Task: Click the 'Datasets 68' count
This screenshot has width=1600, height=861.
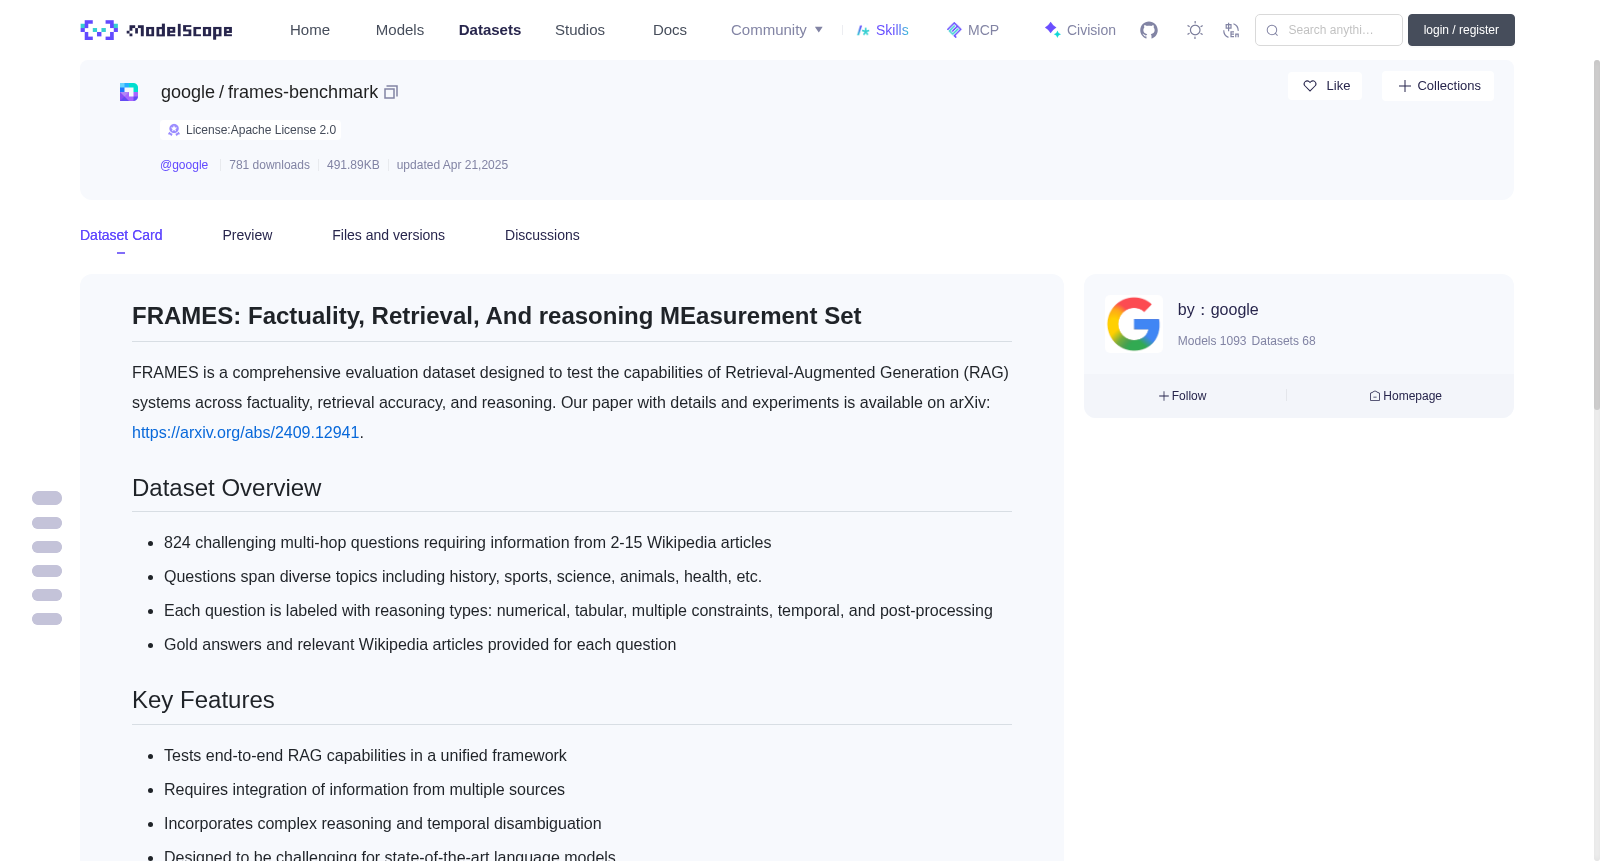Action: pyautogui.click(x=1283, y=341)
